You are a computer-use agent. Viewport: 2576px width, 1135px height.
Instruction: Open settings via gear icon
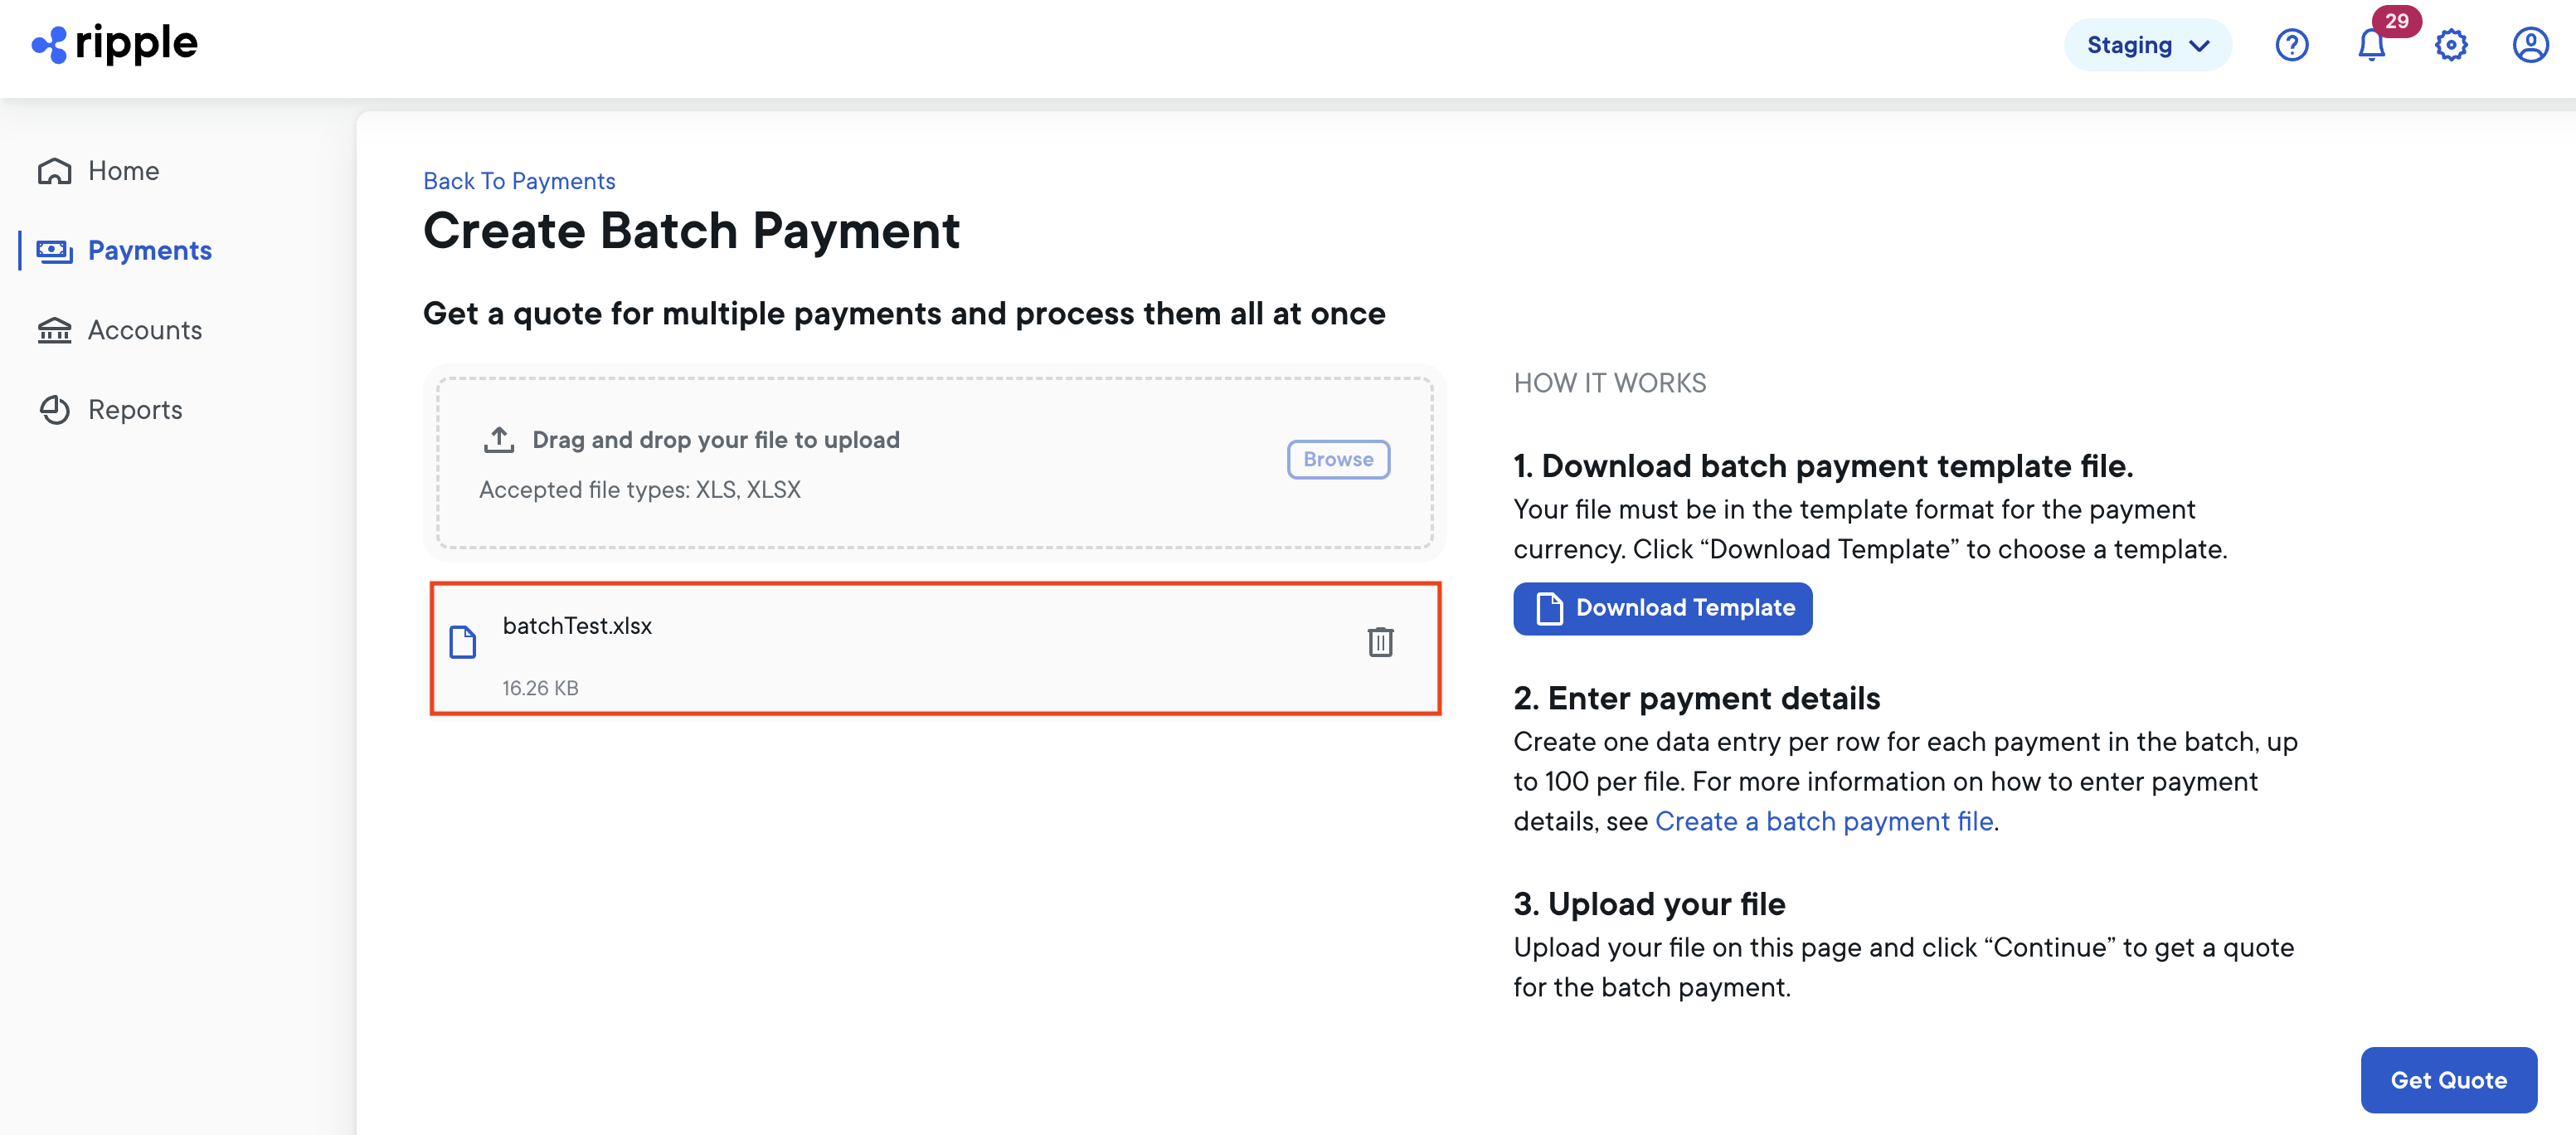2450,45
